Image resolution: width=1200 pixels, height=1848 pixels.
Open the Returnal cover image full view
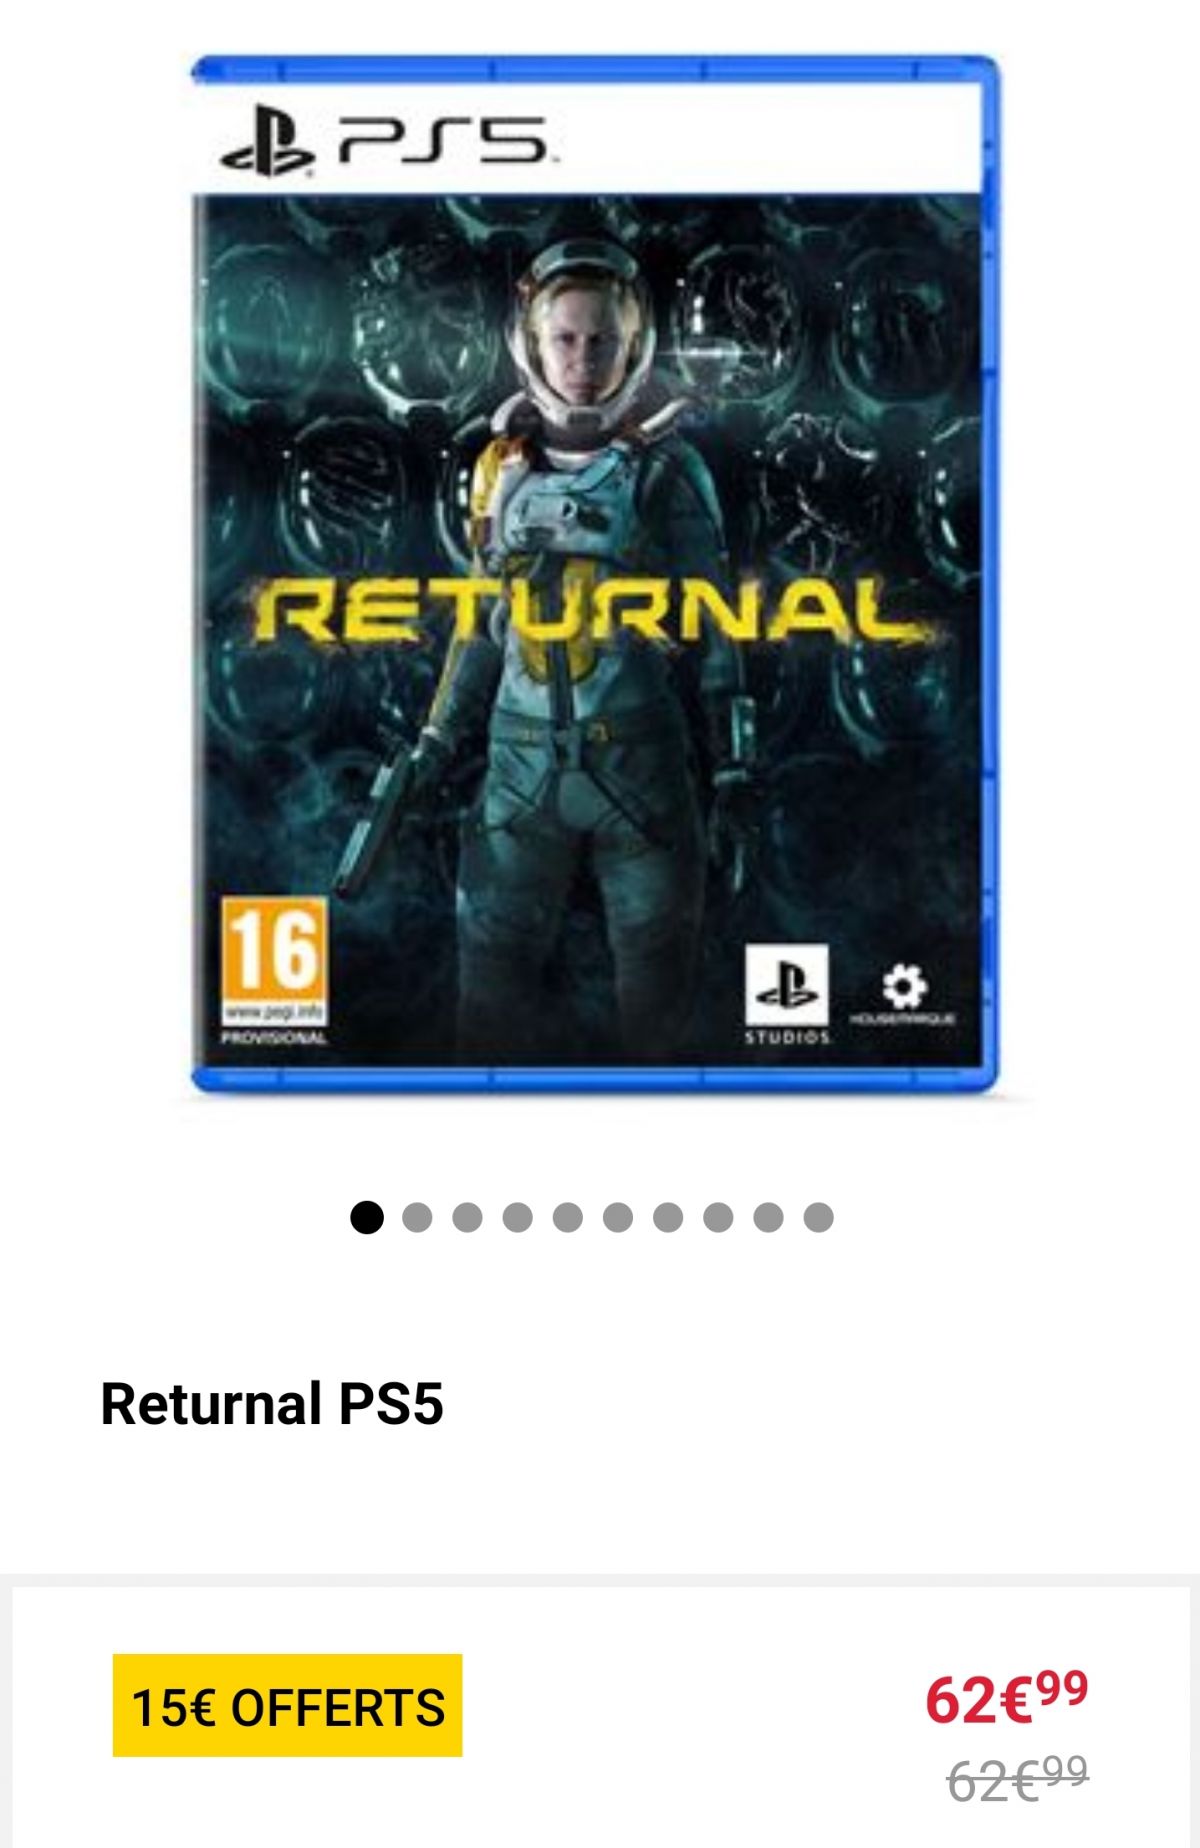pyautogui.click(x=595, y=575)
